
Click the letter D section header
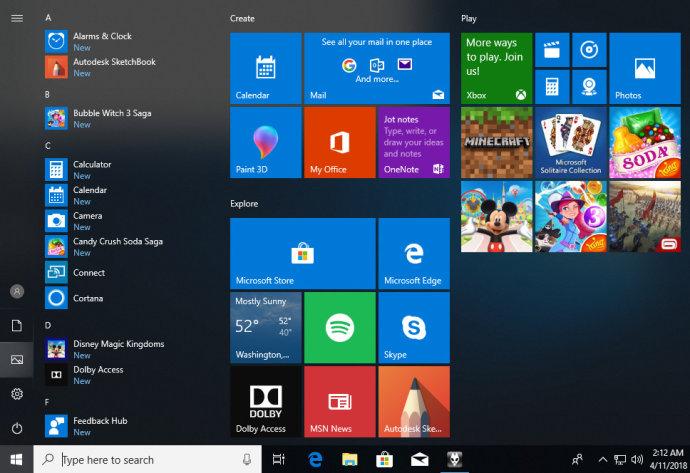pos(48,325)
